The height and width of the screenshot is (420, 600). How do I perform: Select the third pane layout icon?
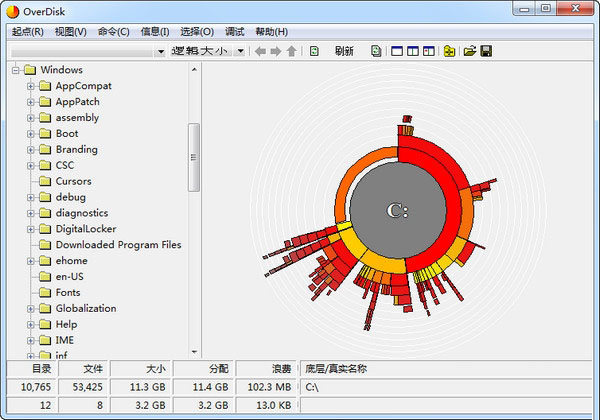tap(429, 51)
